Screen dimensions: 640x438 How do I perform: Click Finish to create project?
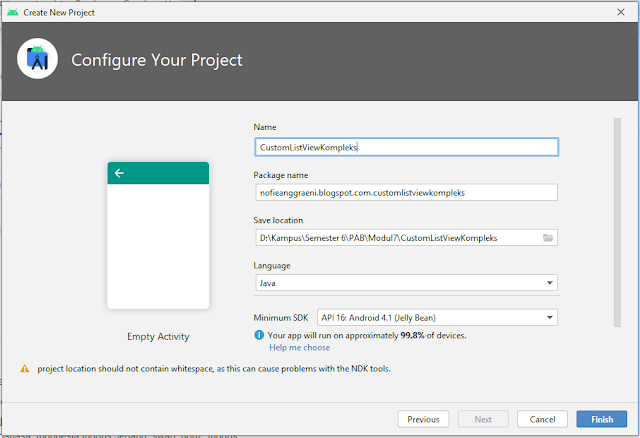pyautogui.click(x=602, y=419)
